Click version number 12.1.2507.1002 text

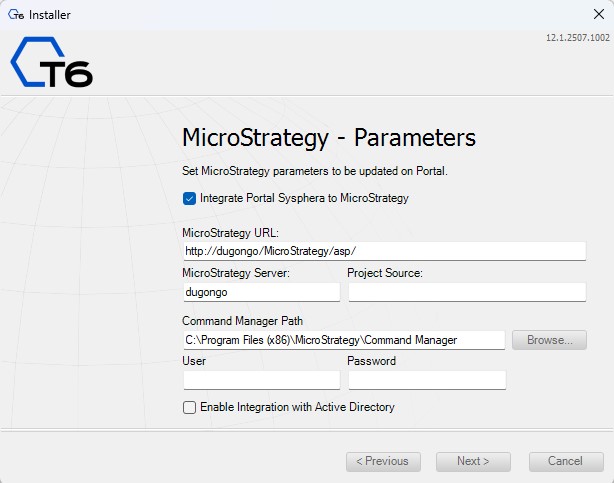pyautogui.click(x=578, y=38)
